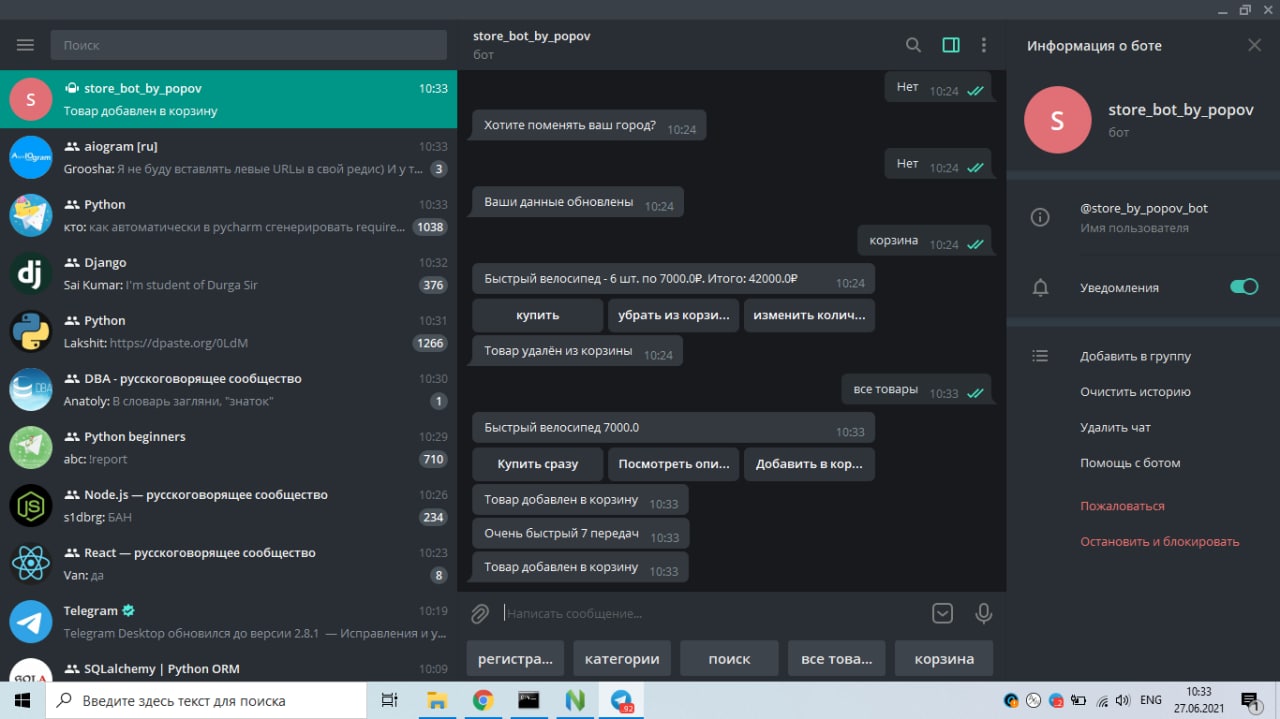Viewport: 1280px width, 719px height.
Task: Click the Ваши данные обновлены message
Action: pos(578,202)
